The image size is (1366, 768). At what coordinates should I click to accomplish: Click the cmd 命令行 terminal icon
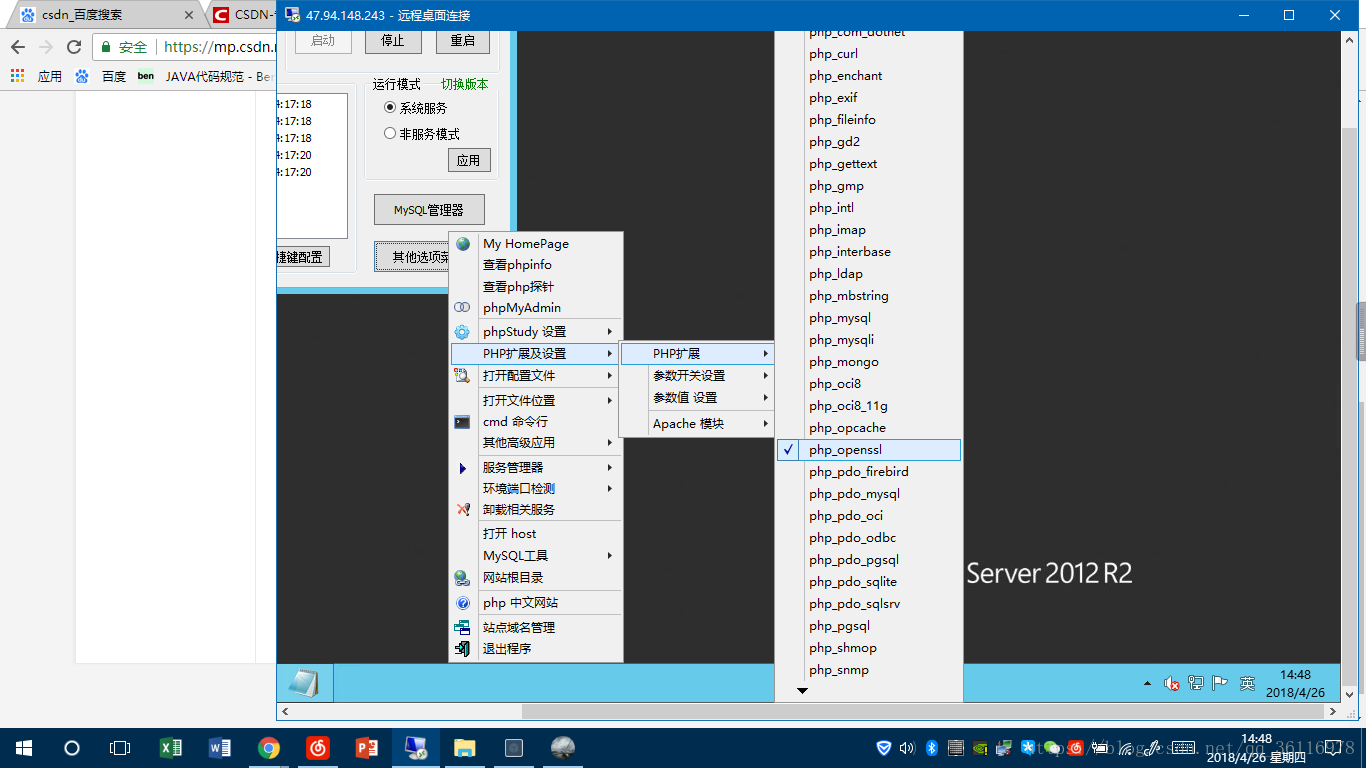point(462,422)
